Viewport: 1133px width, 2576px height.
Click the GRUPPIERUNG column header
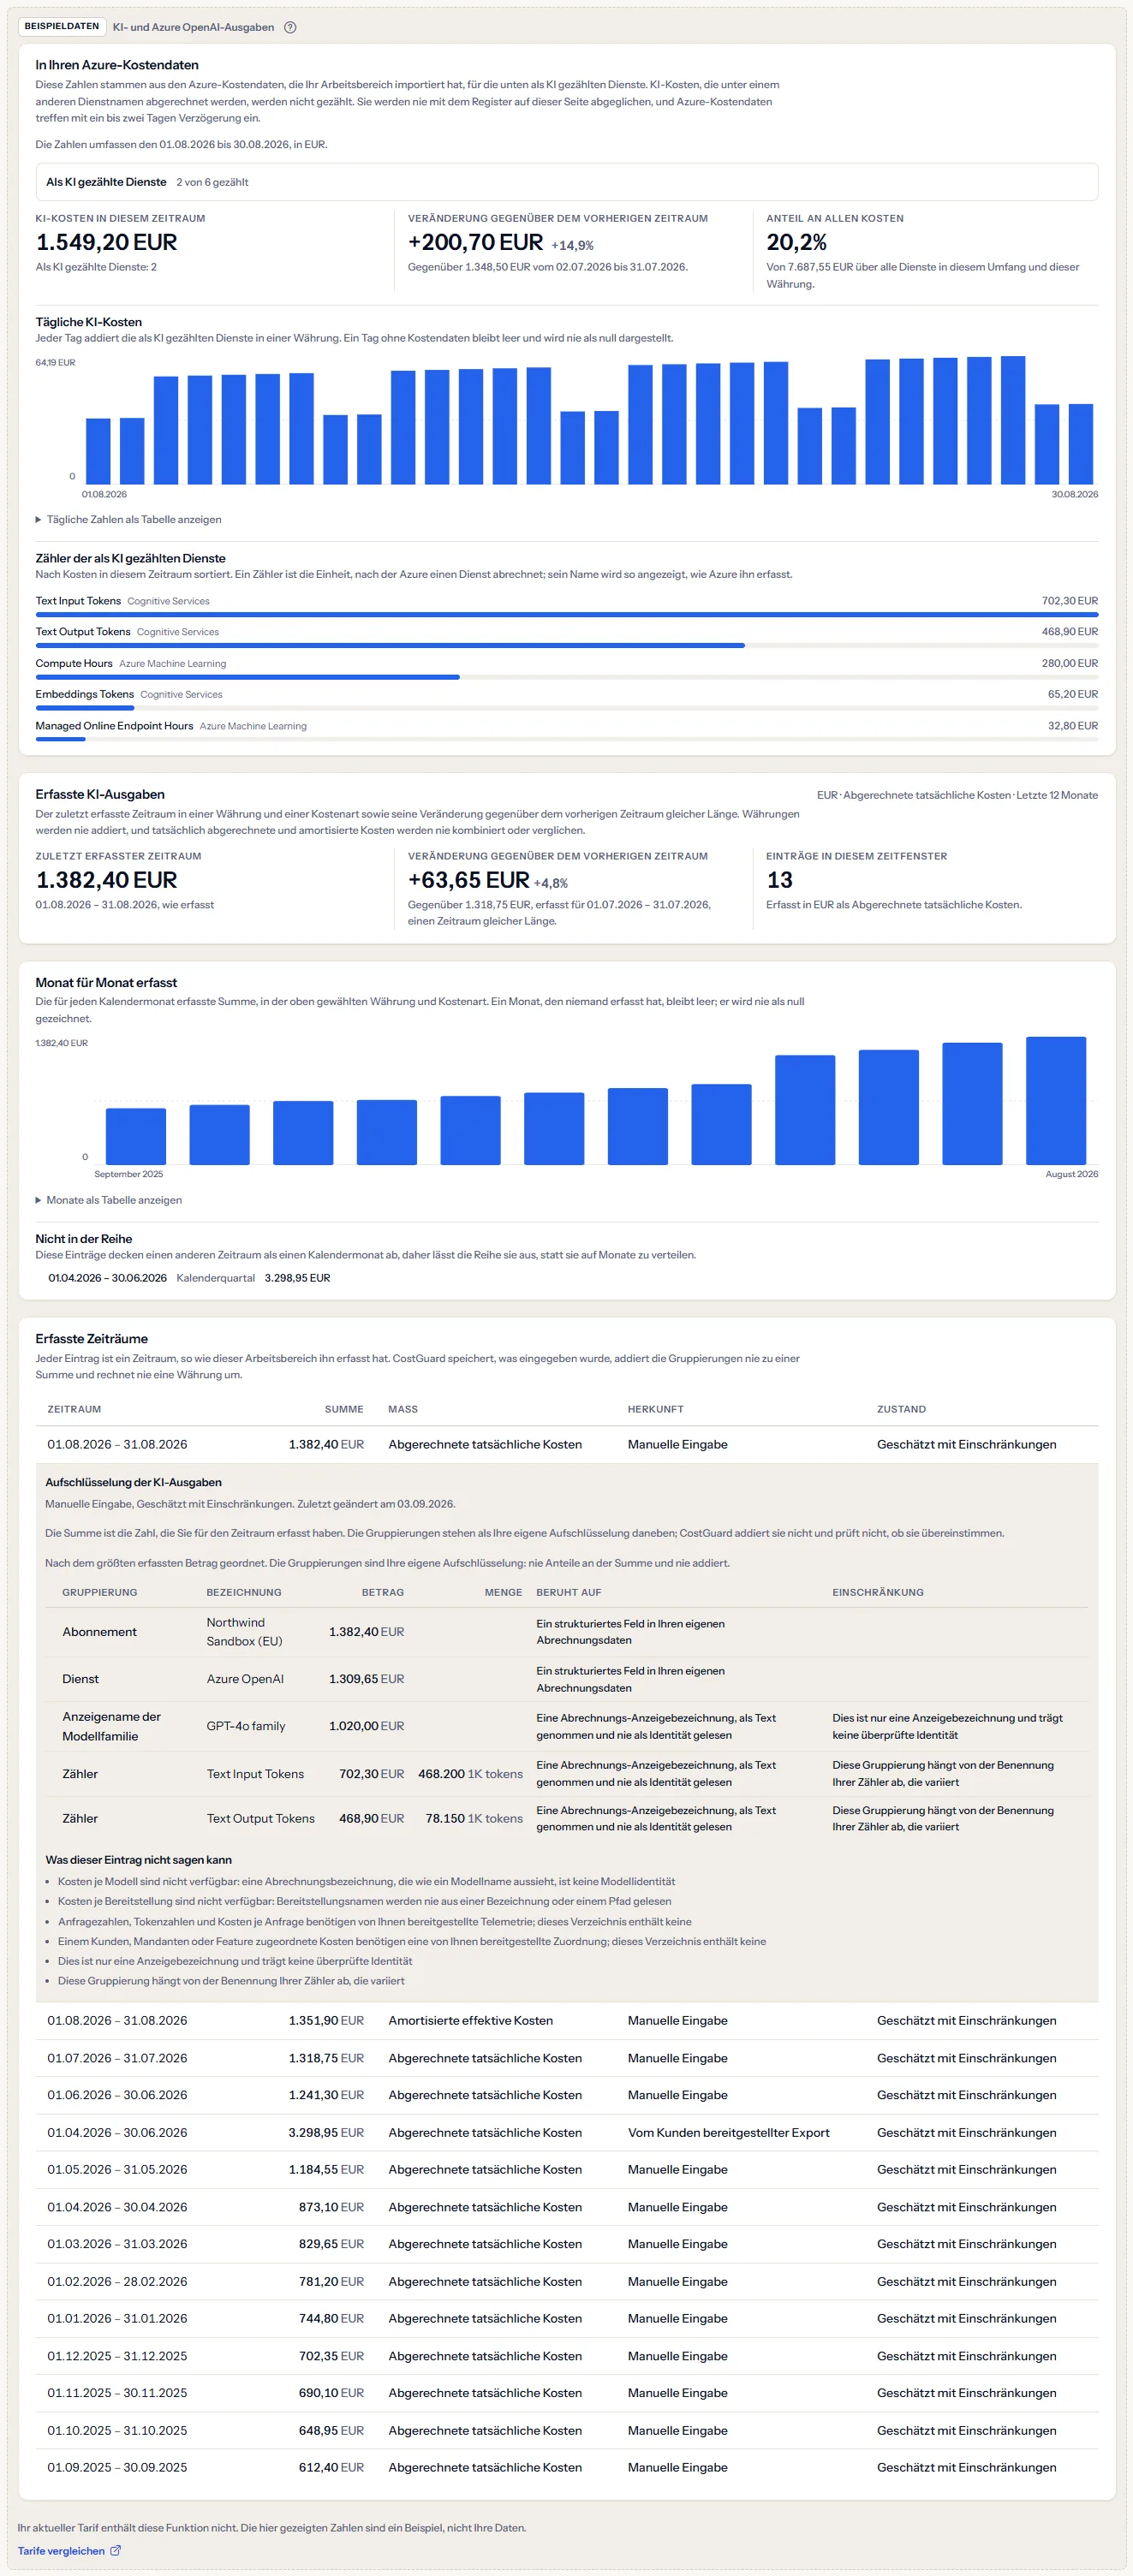pyautogui.click(x=100, y=1592)
